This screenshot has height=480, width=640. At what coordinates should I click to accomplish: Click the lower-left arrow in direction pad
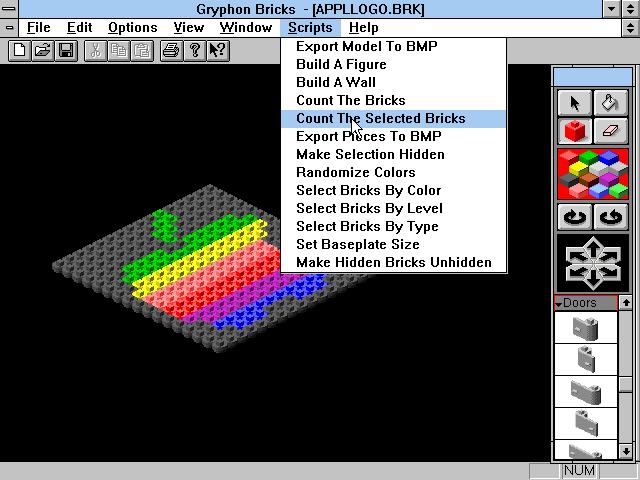click(x=577, y=271)
